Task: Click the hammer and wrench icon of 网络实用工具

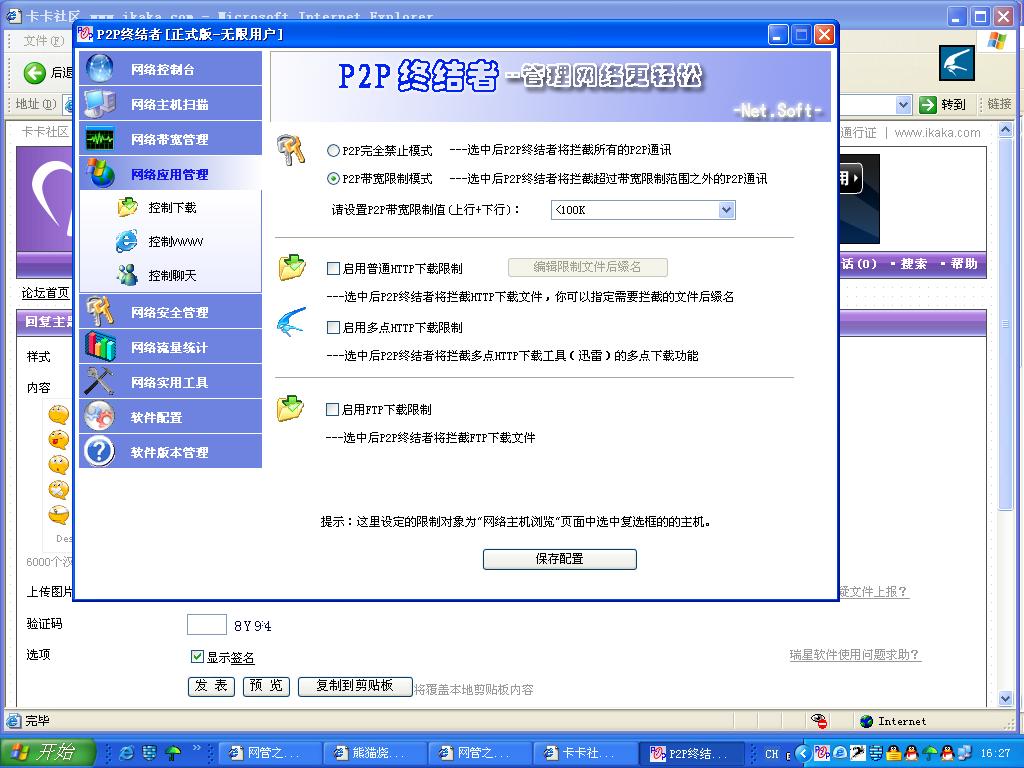Action: tap(100, 381)
